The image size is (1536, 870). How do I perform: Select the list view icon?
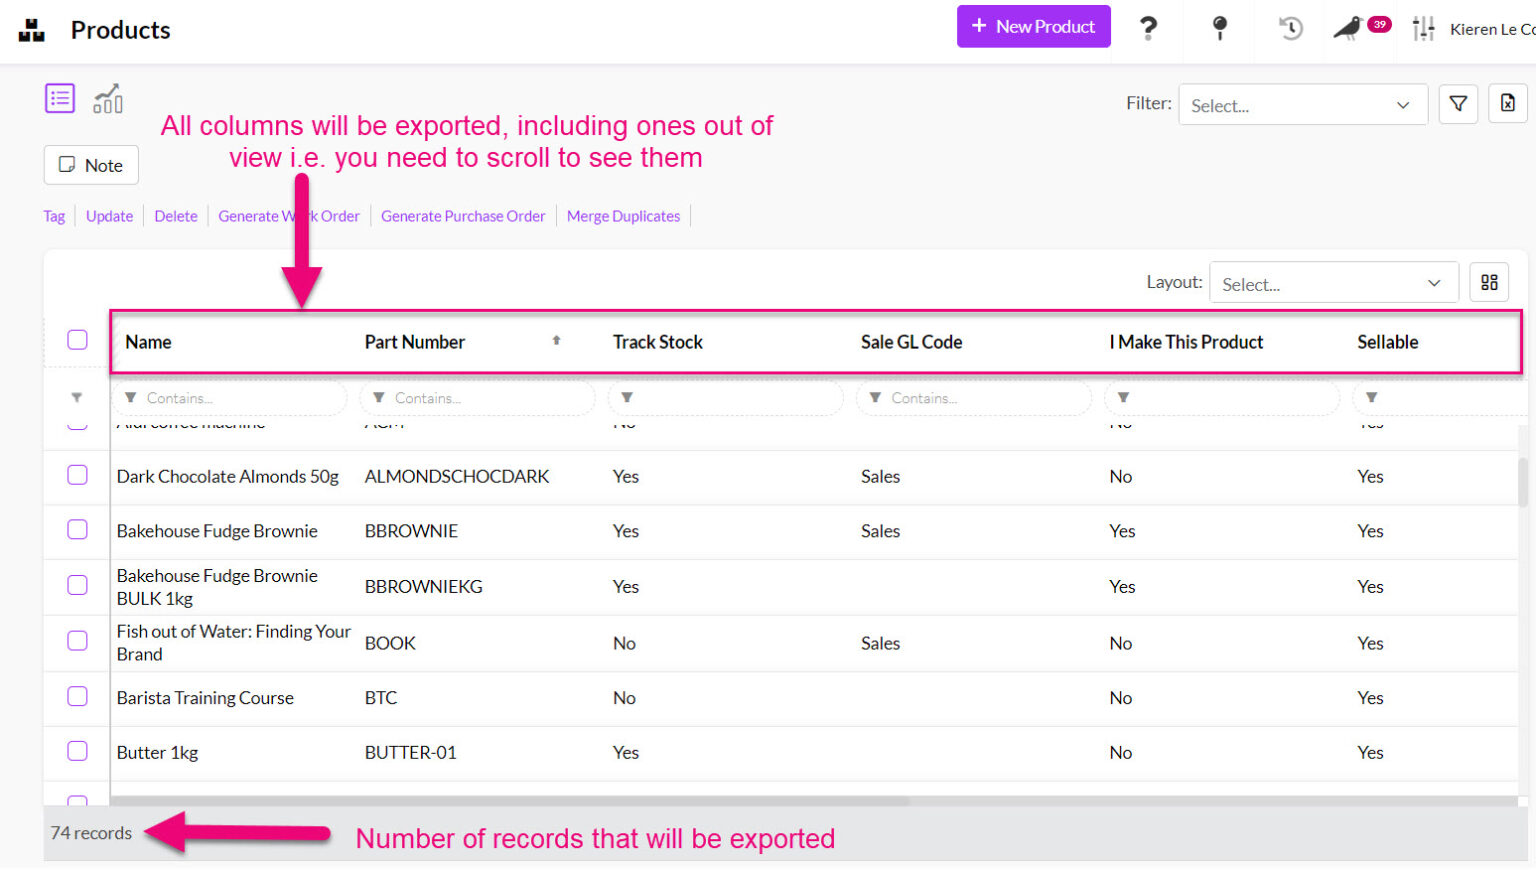coord(60,97)
